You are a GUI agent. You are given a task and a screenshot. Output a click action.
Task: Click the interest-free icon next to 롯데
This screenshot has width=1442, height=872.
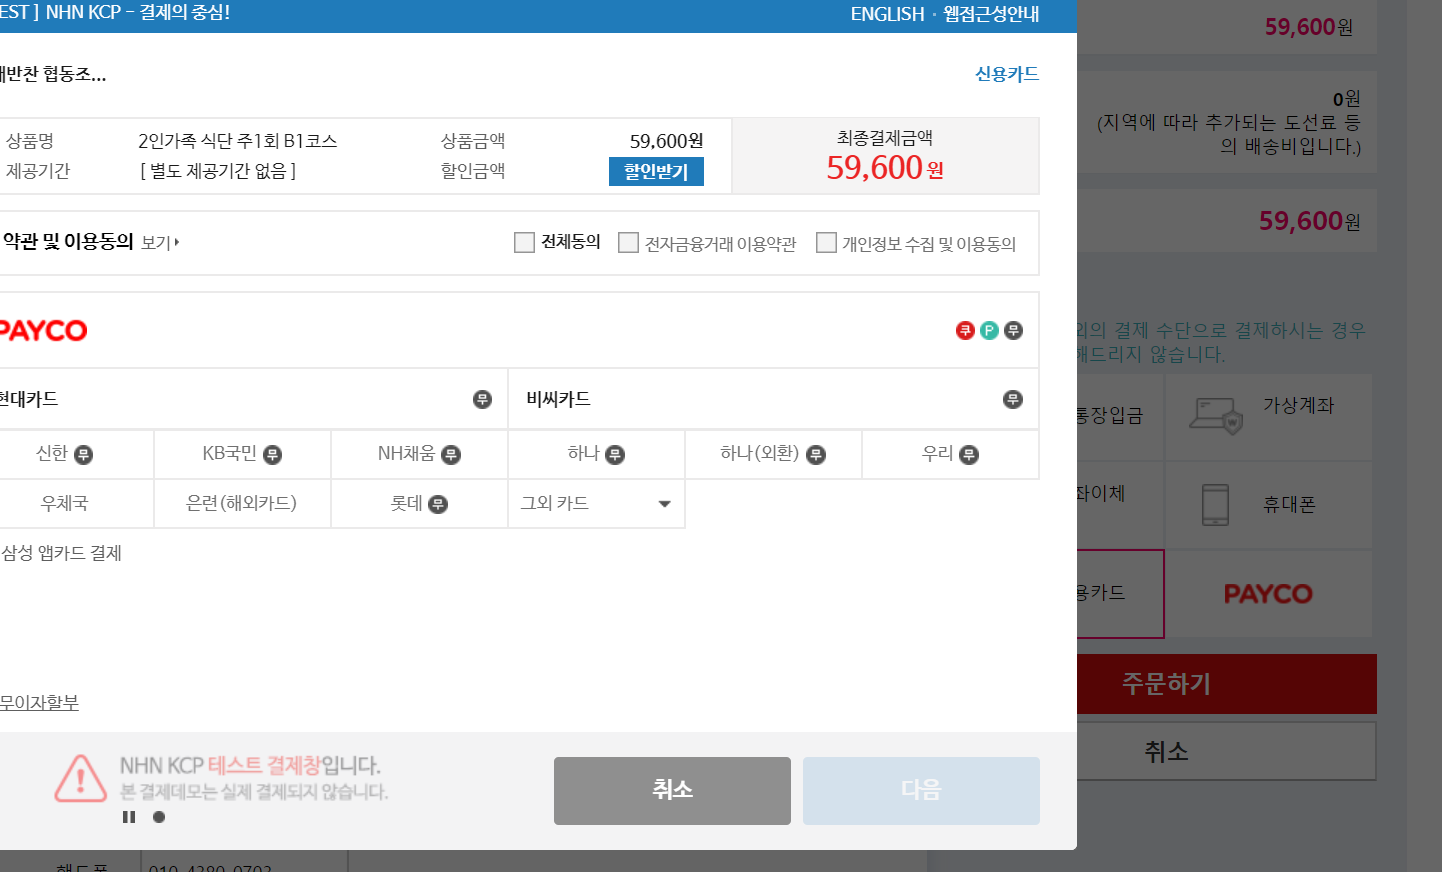(x=437, y=504)
